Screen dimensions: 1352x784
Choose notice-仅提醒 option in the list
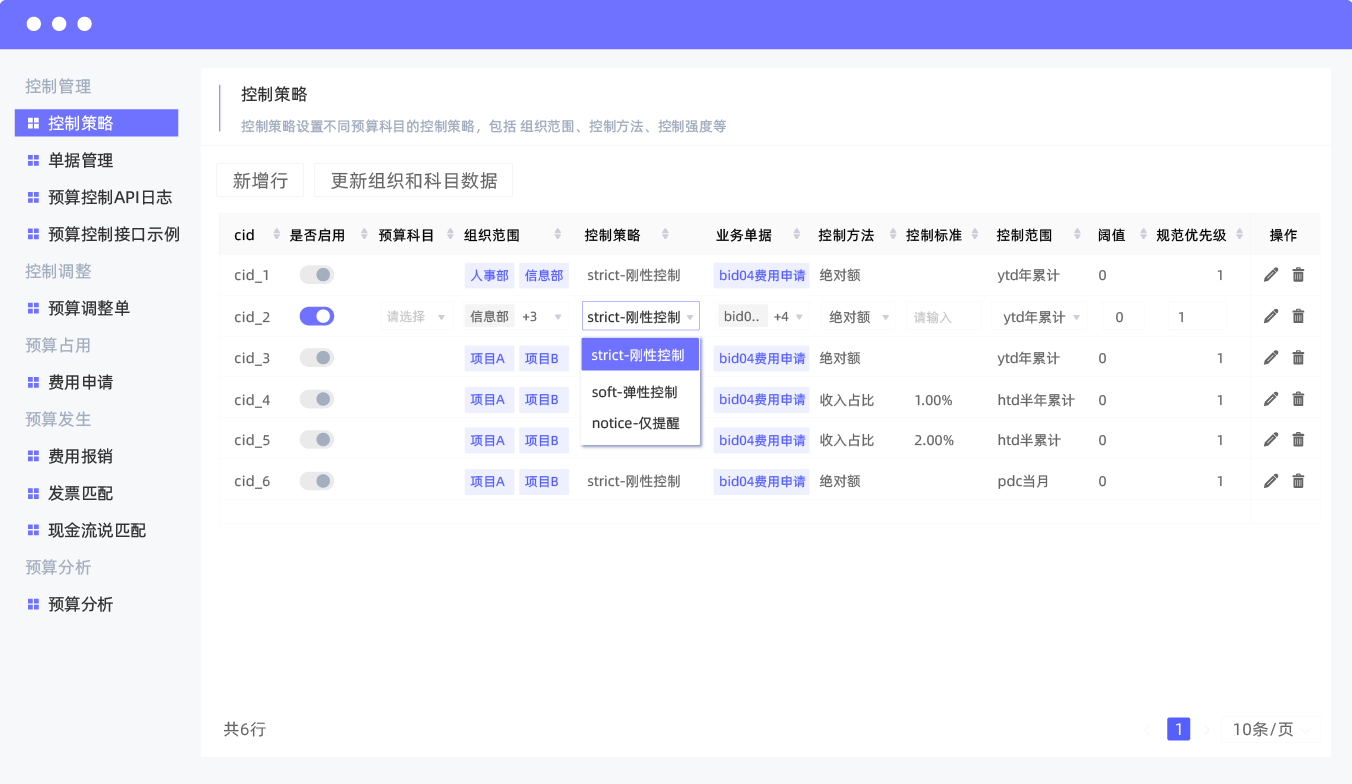pyautogui.click(x=636, y=423)
